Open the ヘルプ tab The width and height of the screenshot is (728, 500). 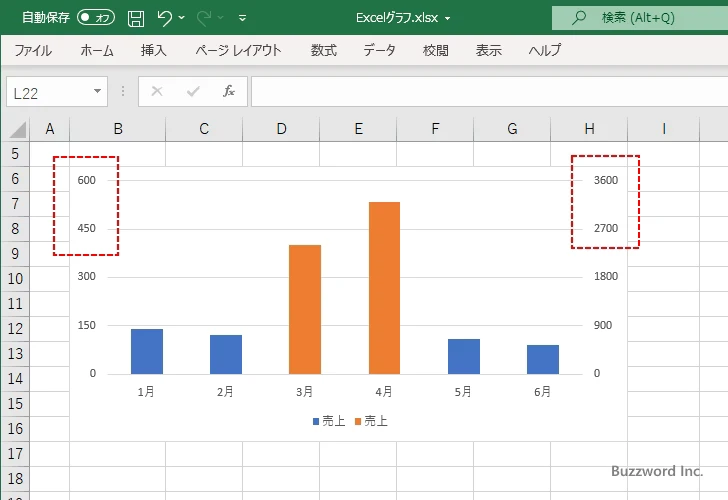tap(545, 50)
